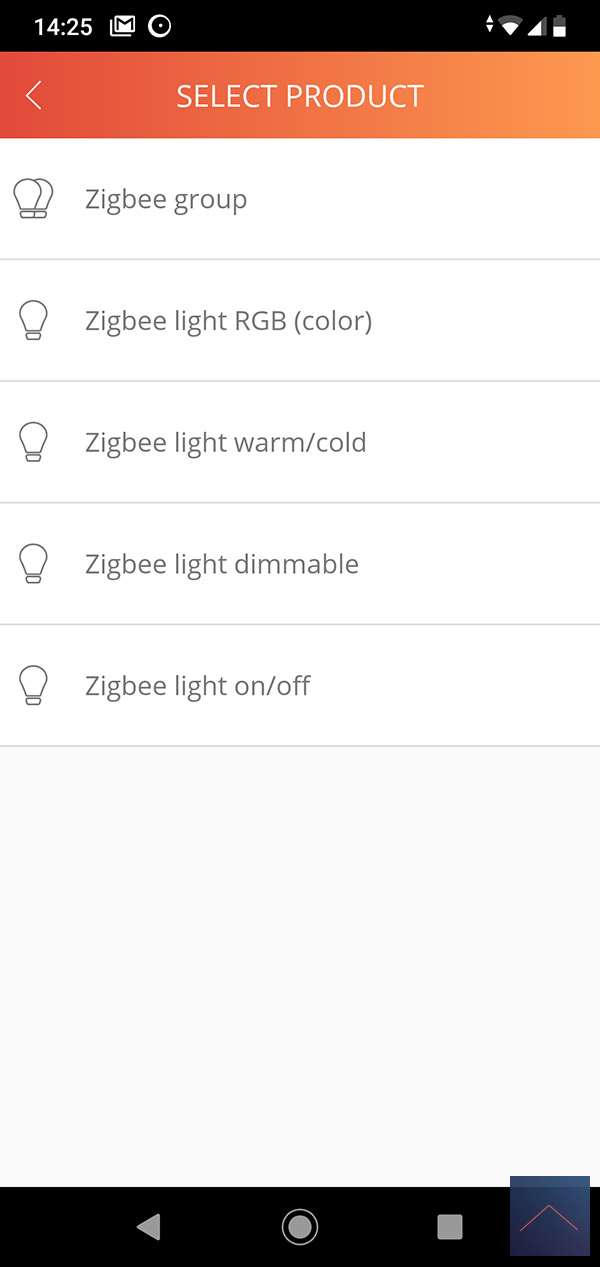Tap the bulb icon beside warm/cold

pyautogui.click(x=33, y=442)
